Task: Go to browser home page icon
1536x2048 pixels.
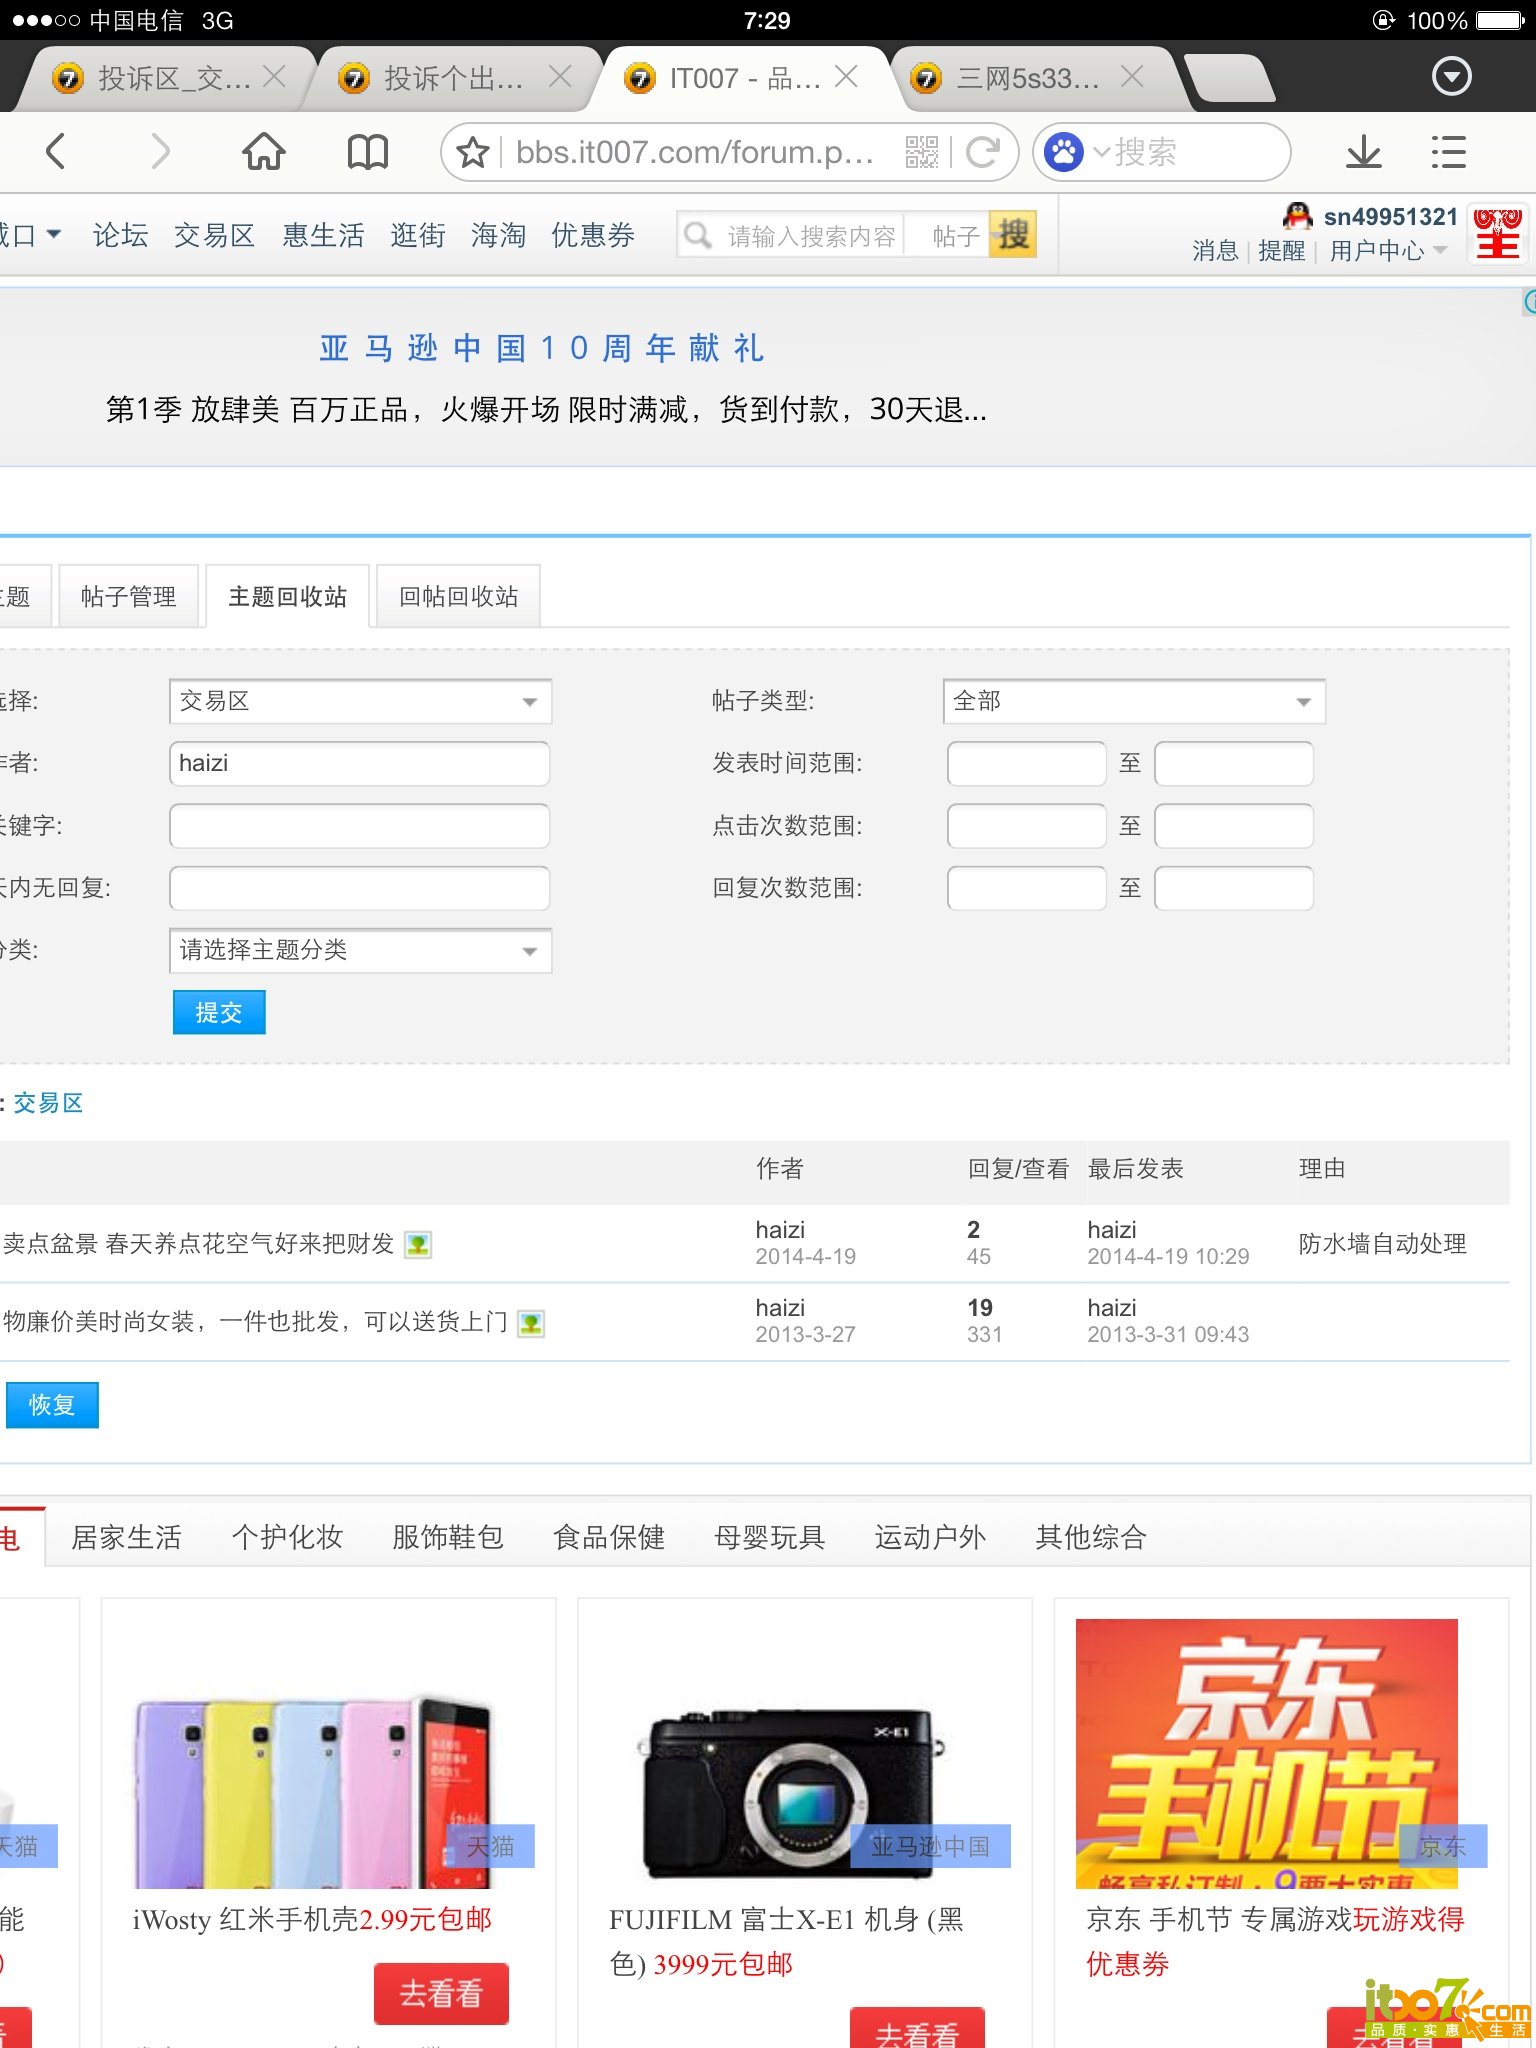Action: click(x=264, y=152)
